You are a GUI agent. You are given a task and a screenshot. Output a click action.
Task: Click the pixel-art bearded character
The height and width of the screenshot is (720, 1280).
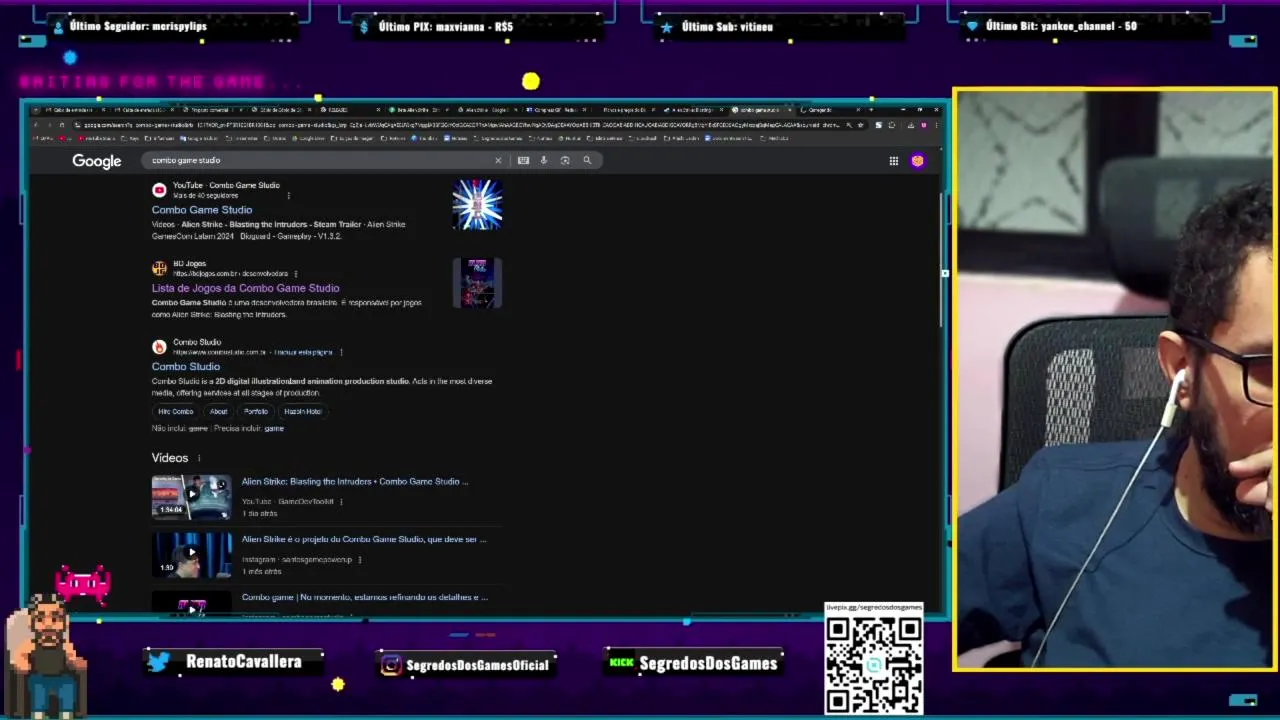[x=45, y=655]
